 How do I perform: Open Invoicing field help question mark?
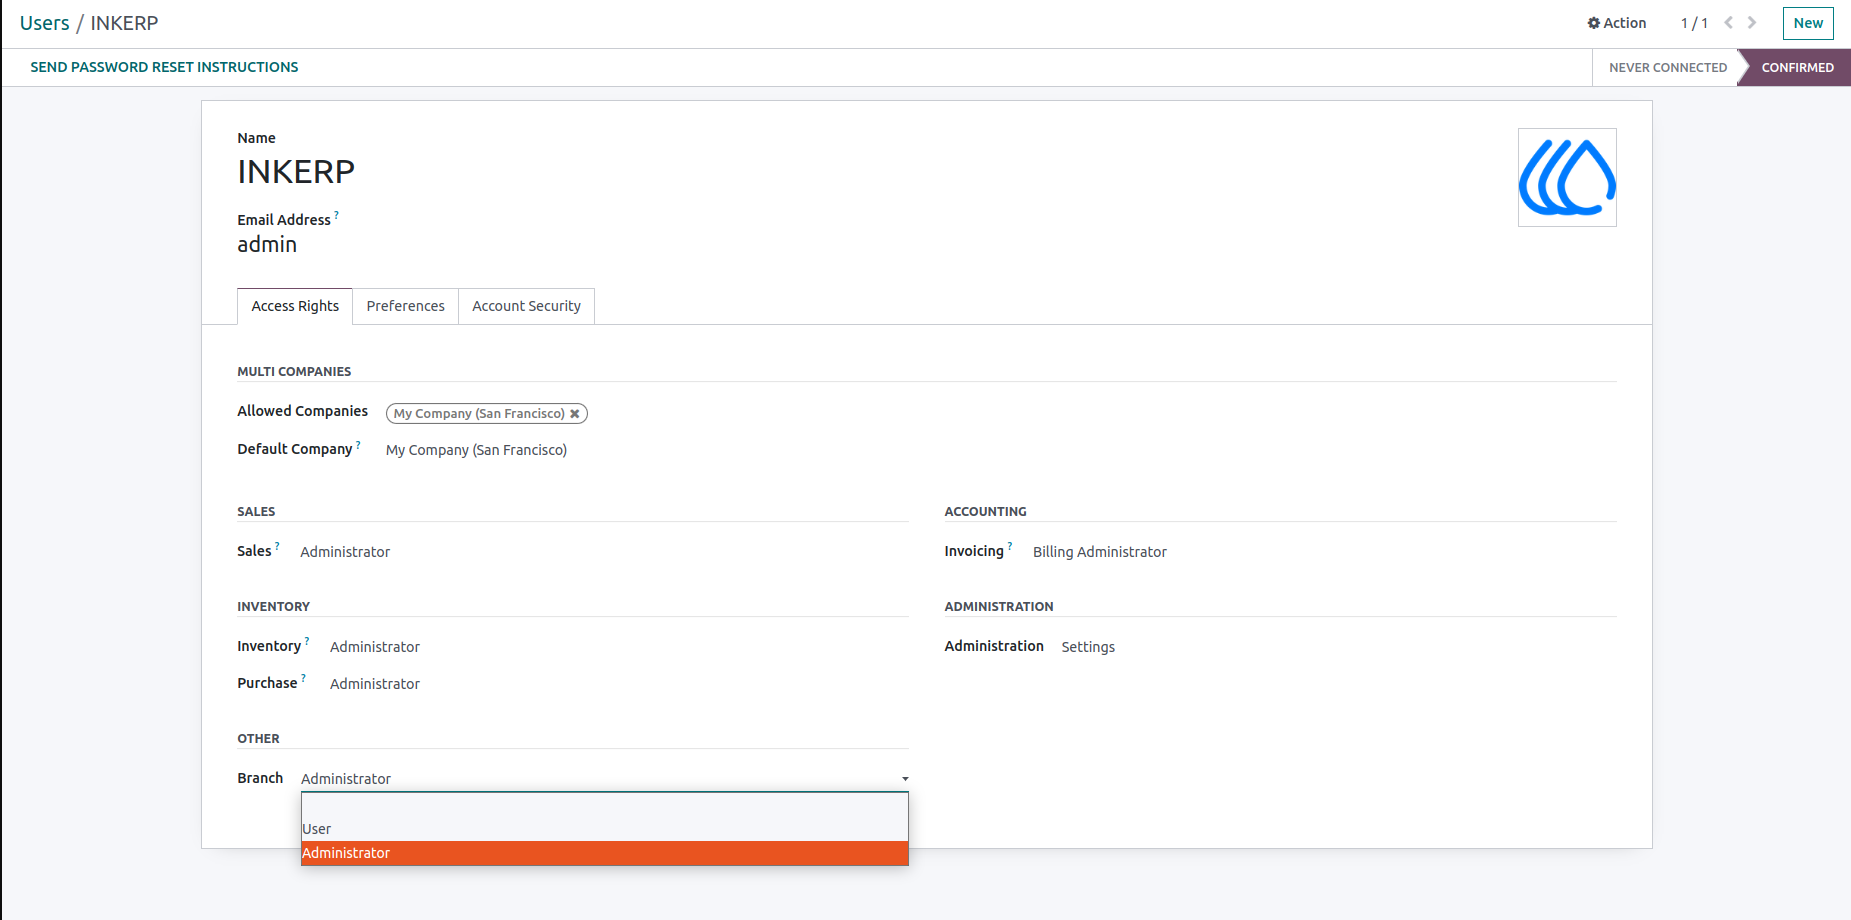(x=1010, y=546)
